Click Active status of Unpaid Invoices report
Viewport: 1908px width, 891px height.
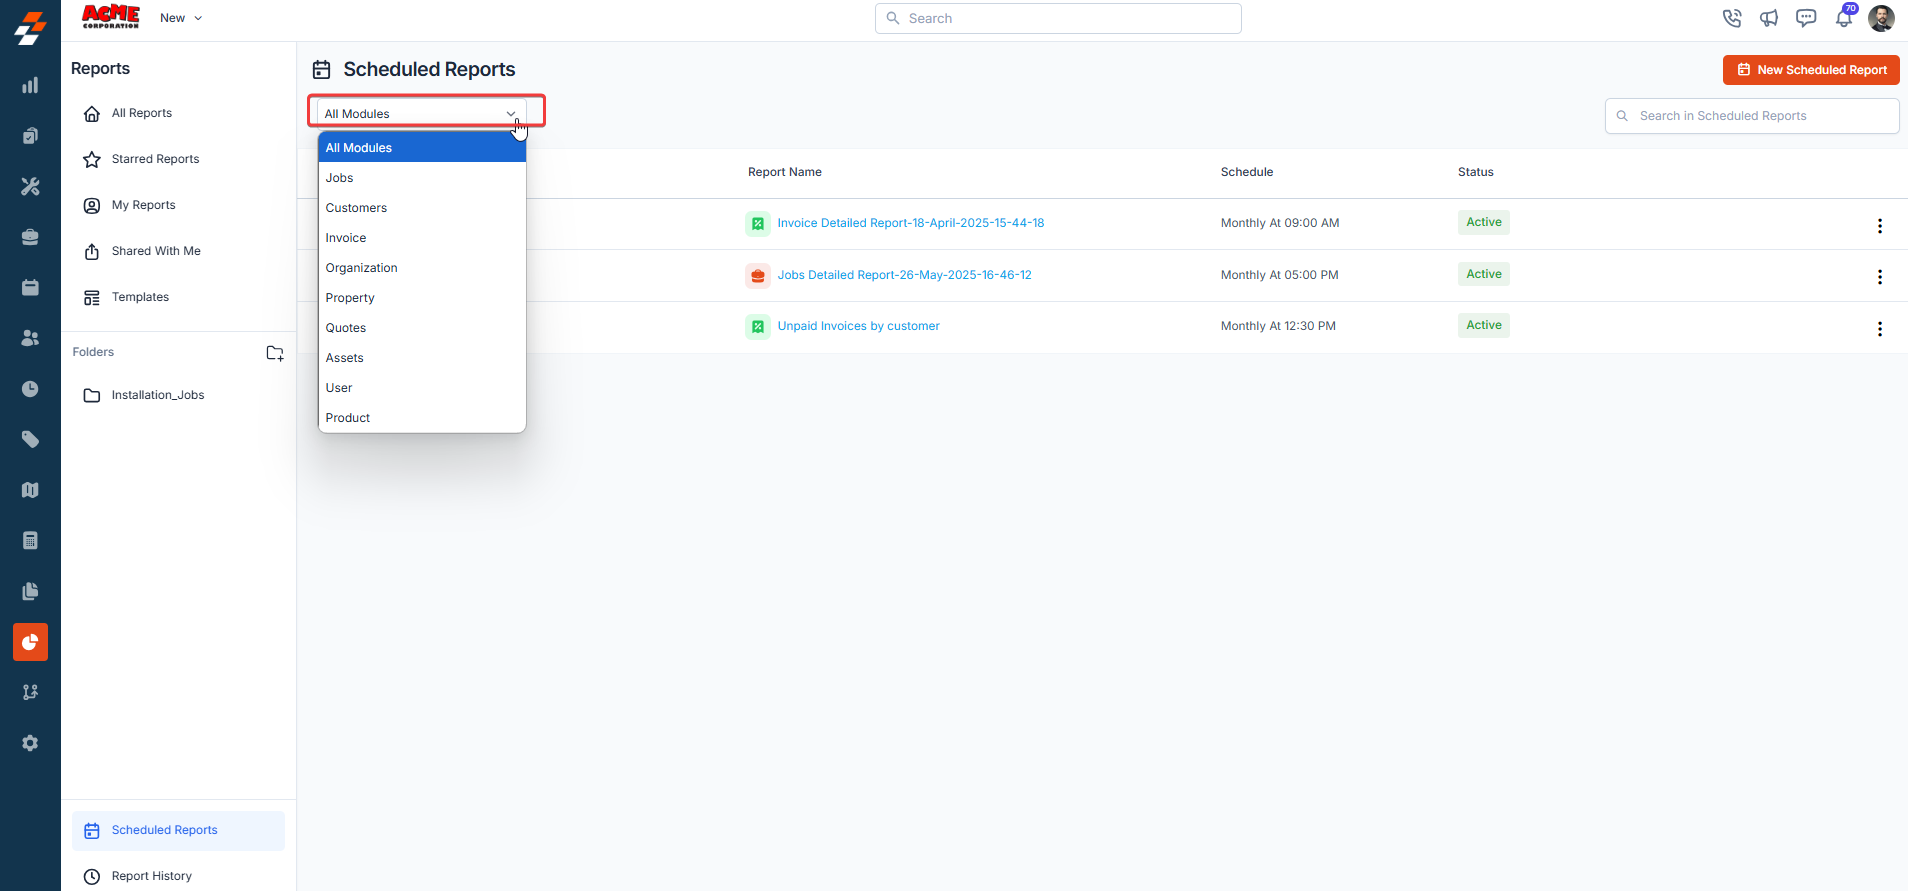point(1484,325)
